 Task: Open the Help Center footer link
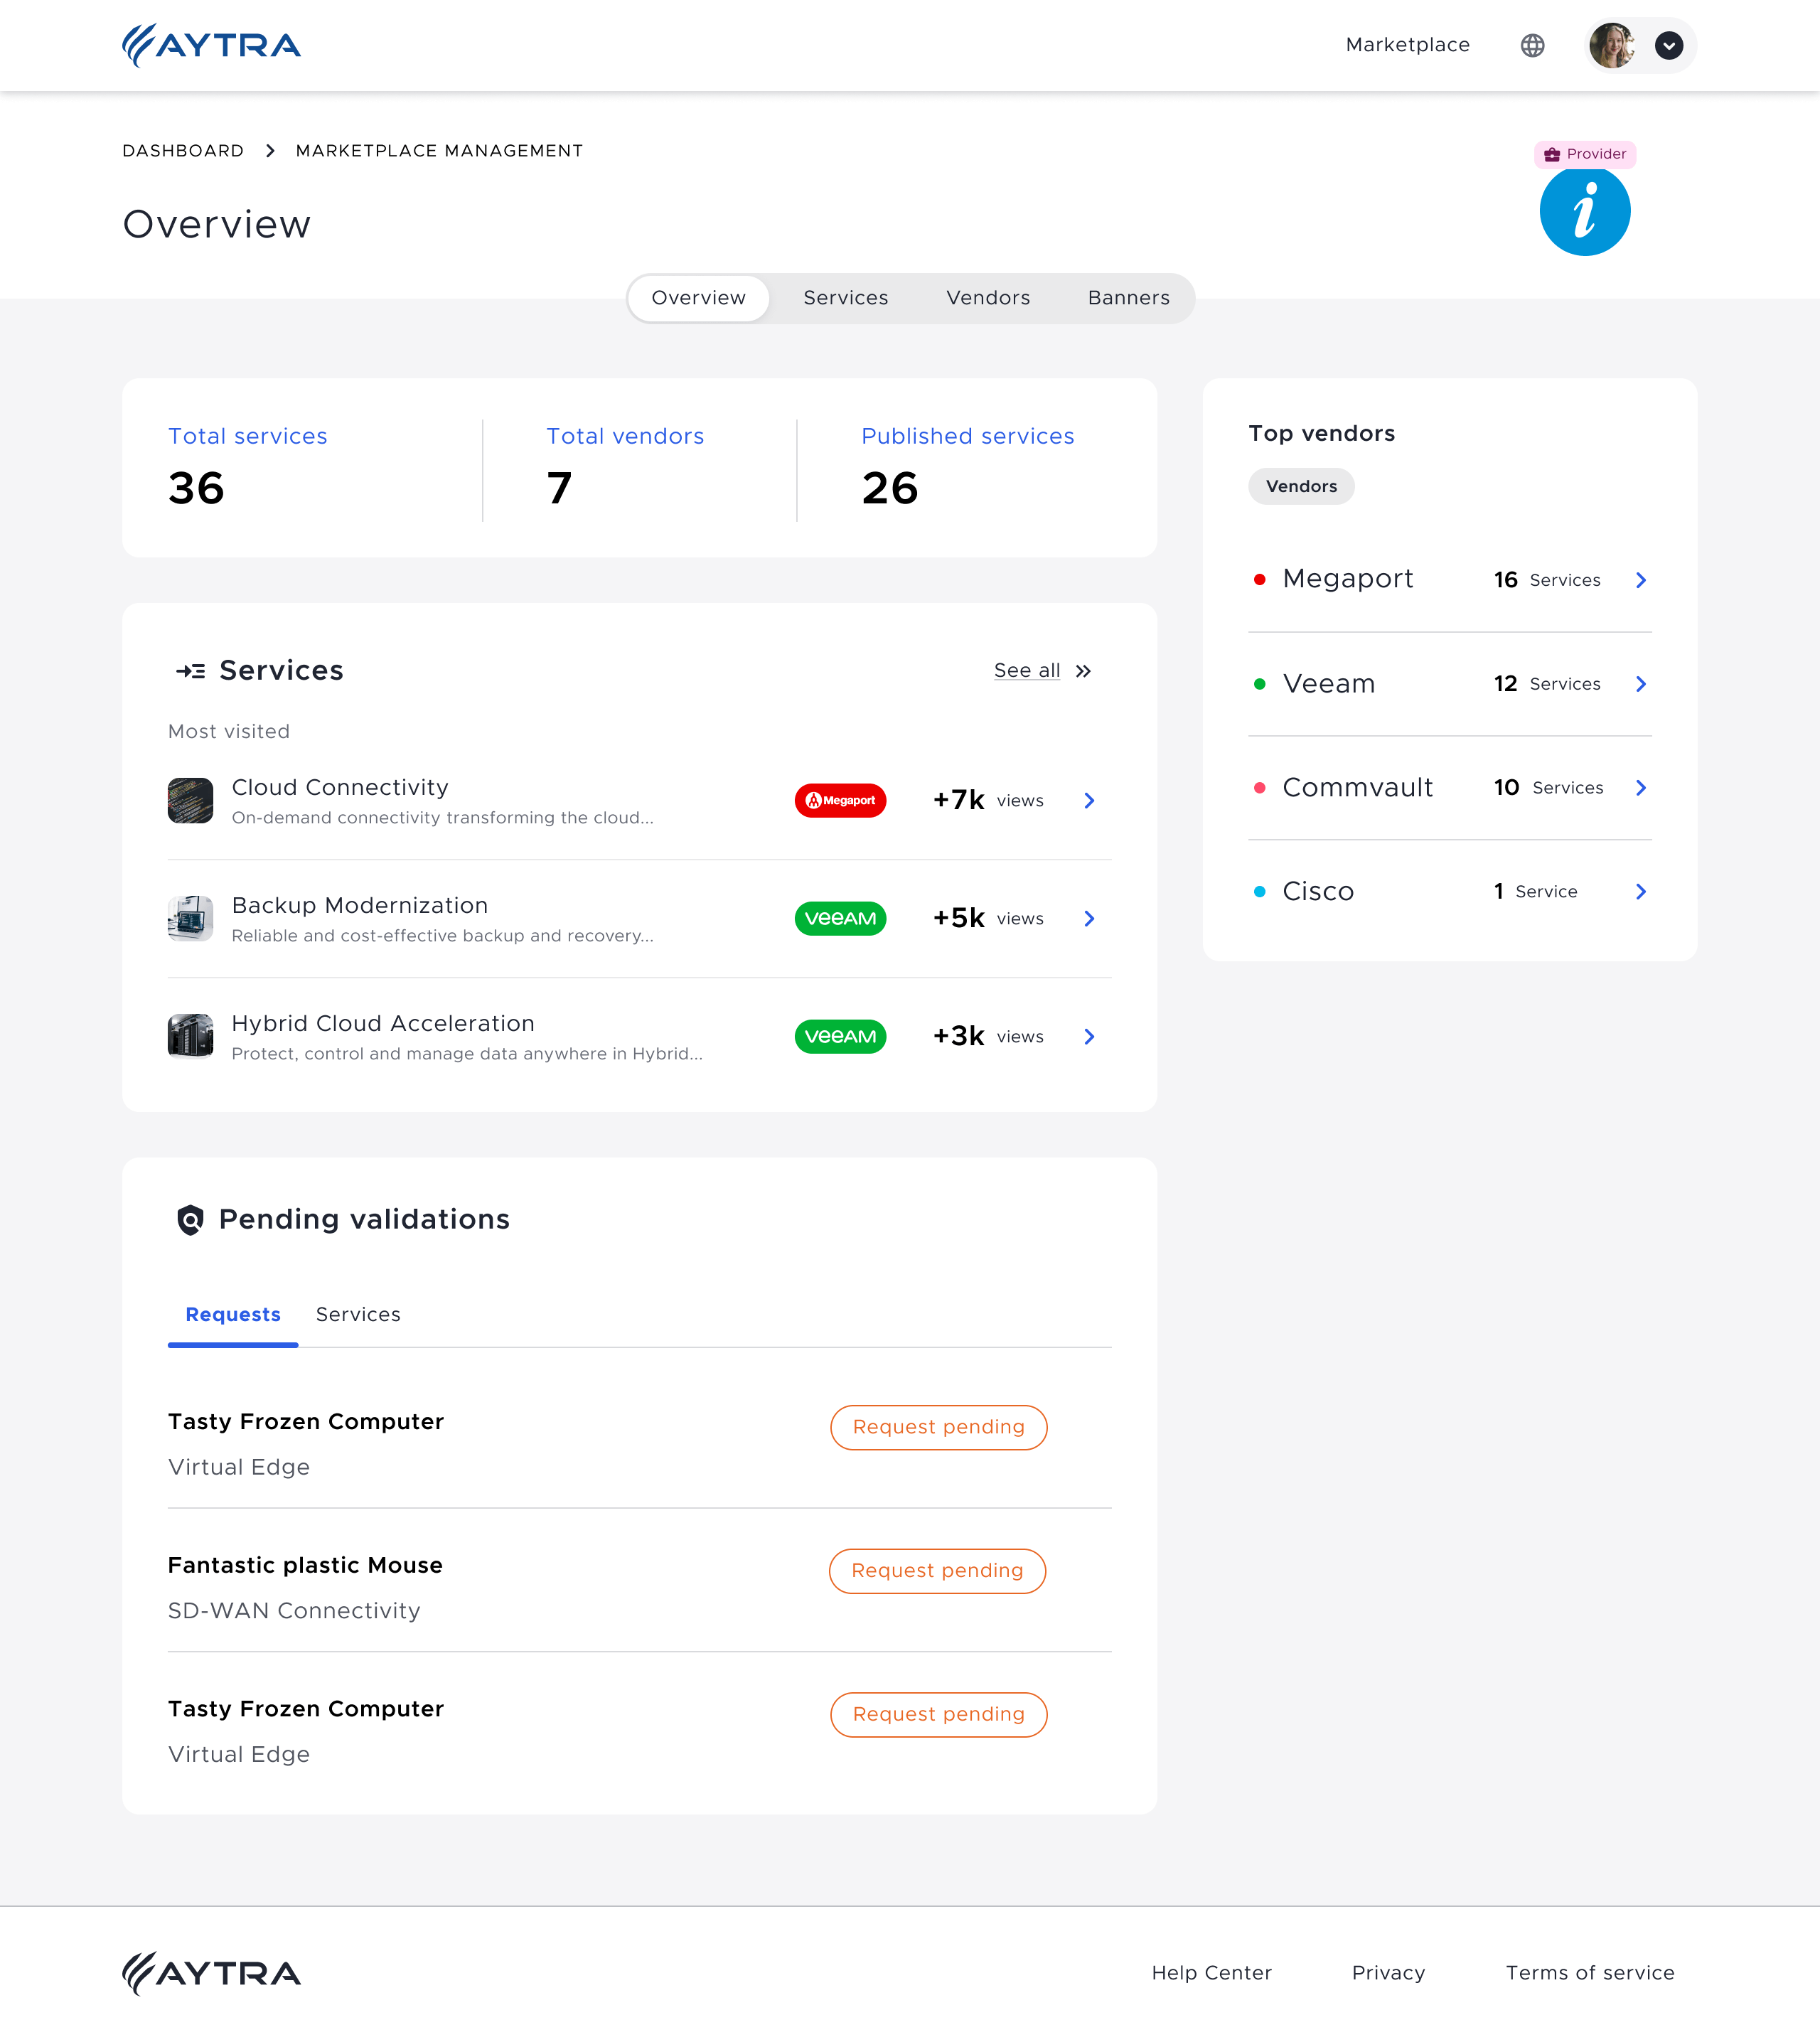1211,1974
